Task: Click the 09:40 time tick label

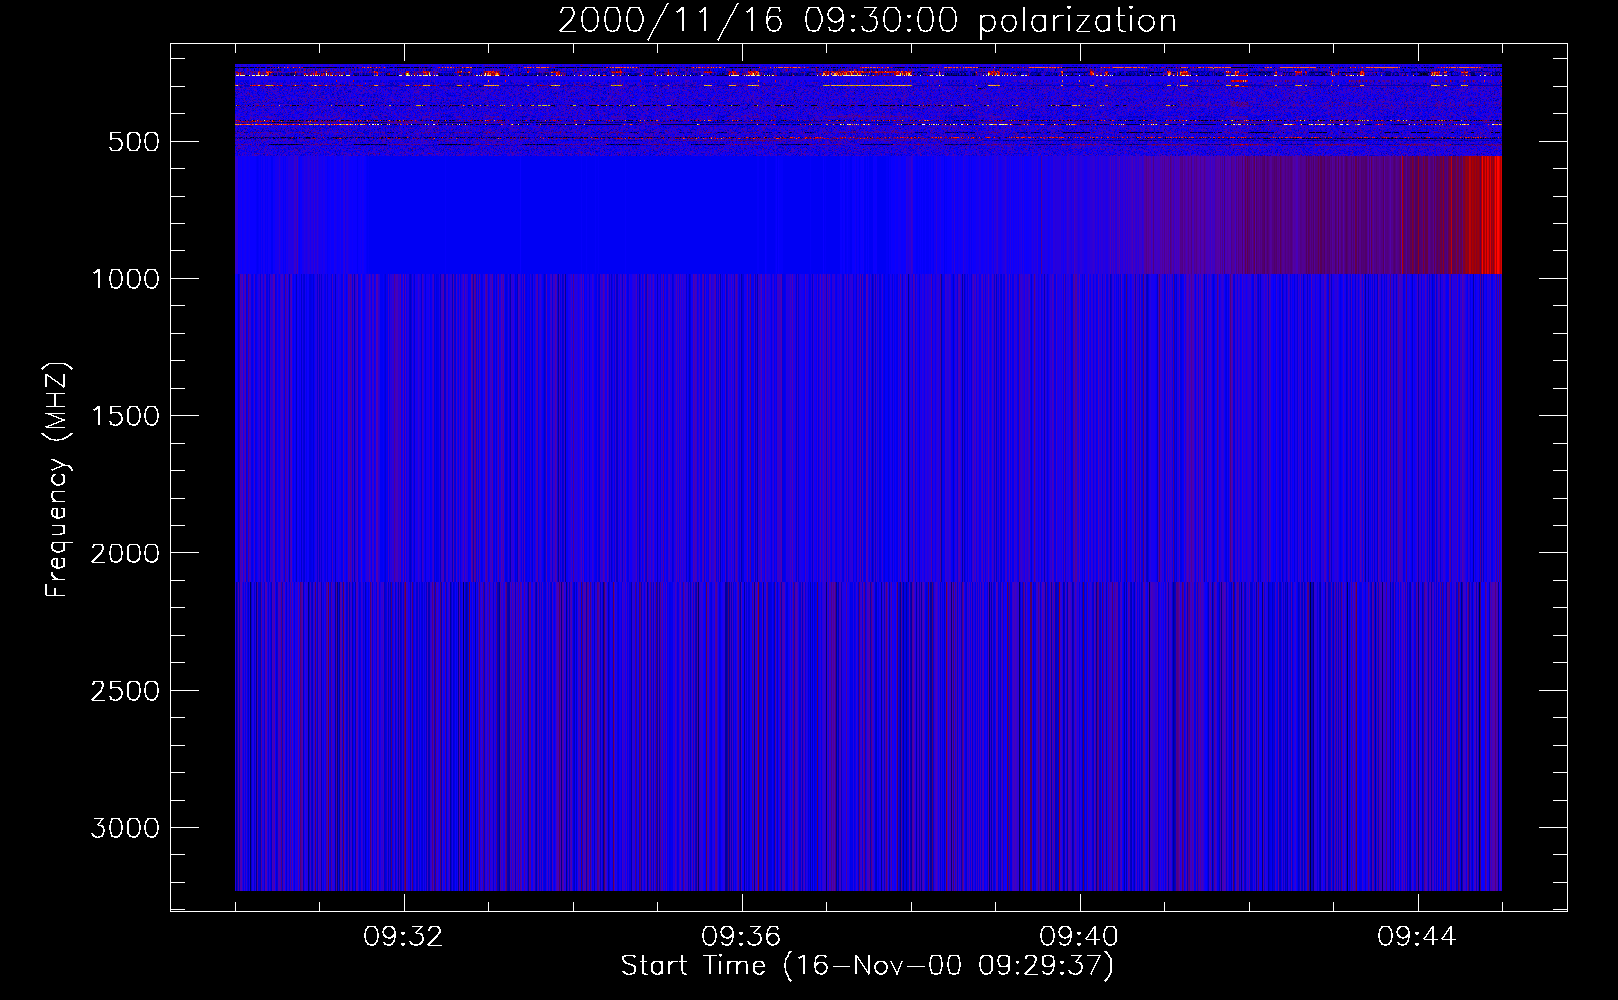Action: 1079,937
